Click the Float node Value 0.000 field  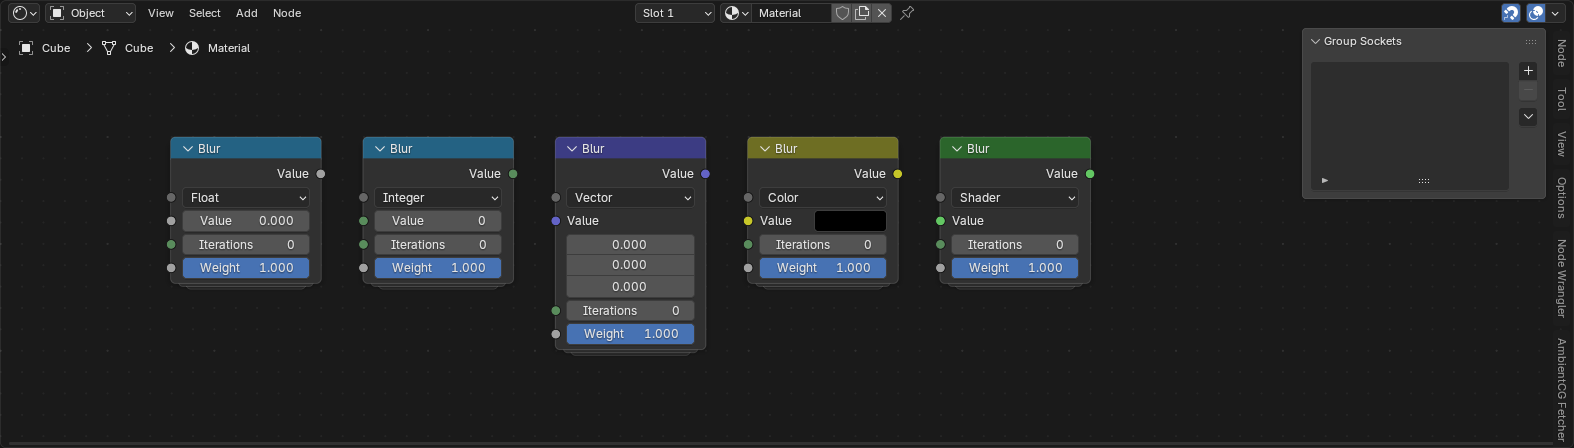tap(246, 221)
